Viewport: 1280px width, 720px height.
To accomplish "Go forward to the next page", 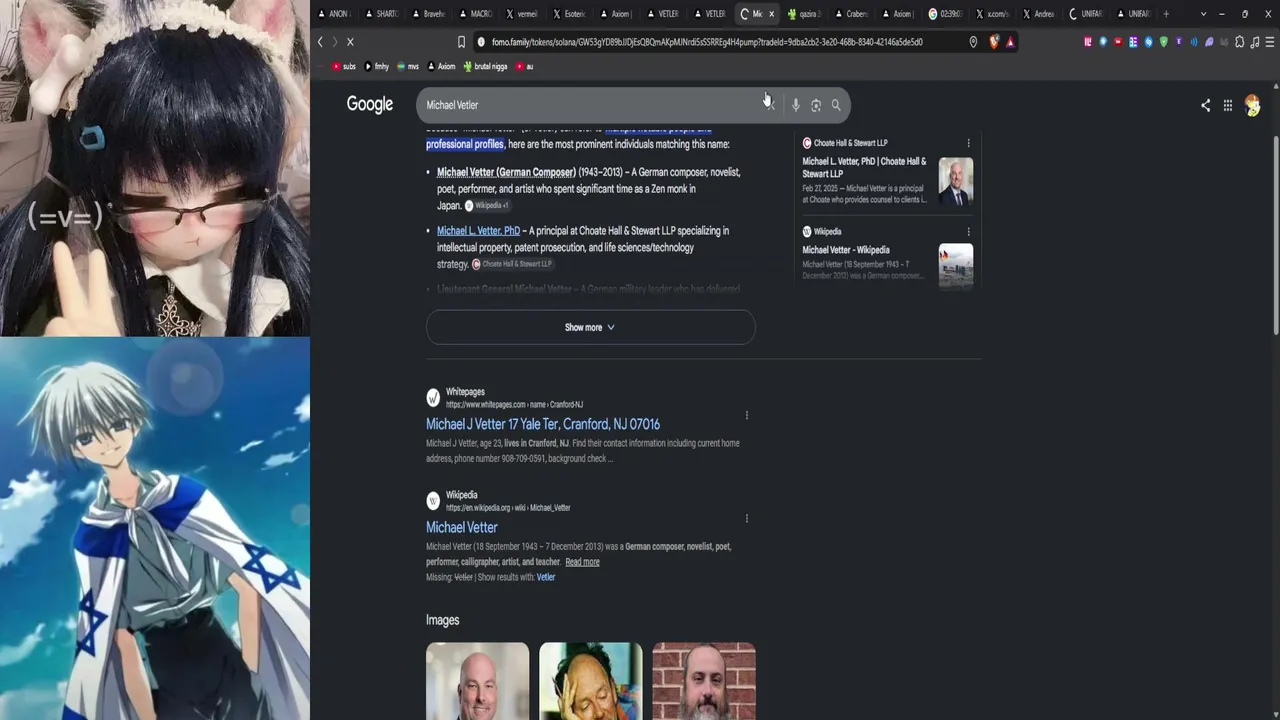I will pyautogui.click(x=335, y=42).
